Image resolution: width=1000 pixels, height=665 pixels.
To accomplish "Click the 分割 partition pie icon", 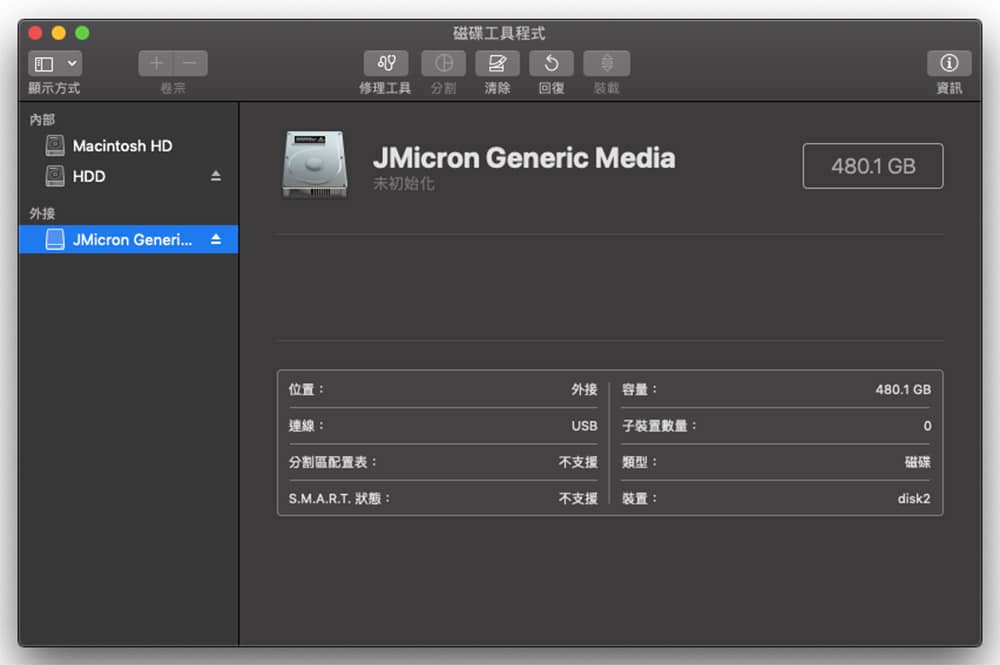I will pos(444,63).
